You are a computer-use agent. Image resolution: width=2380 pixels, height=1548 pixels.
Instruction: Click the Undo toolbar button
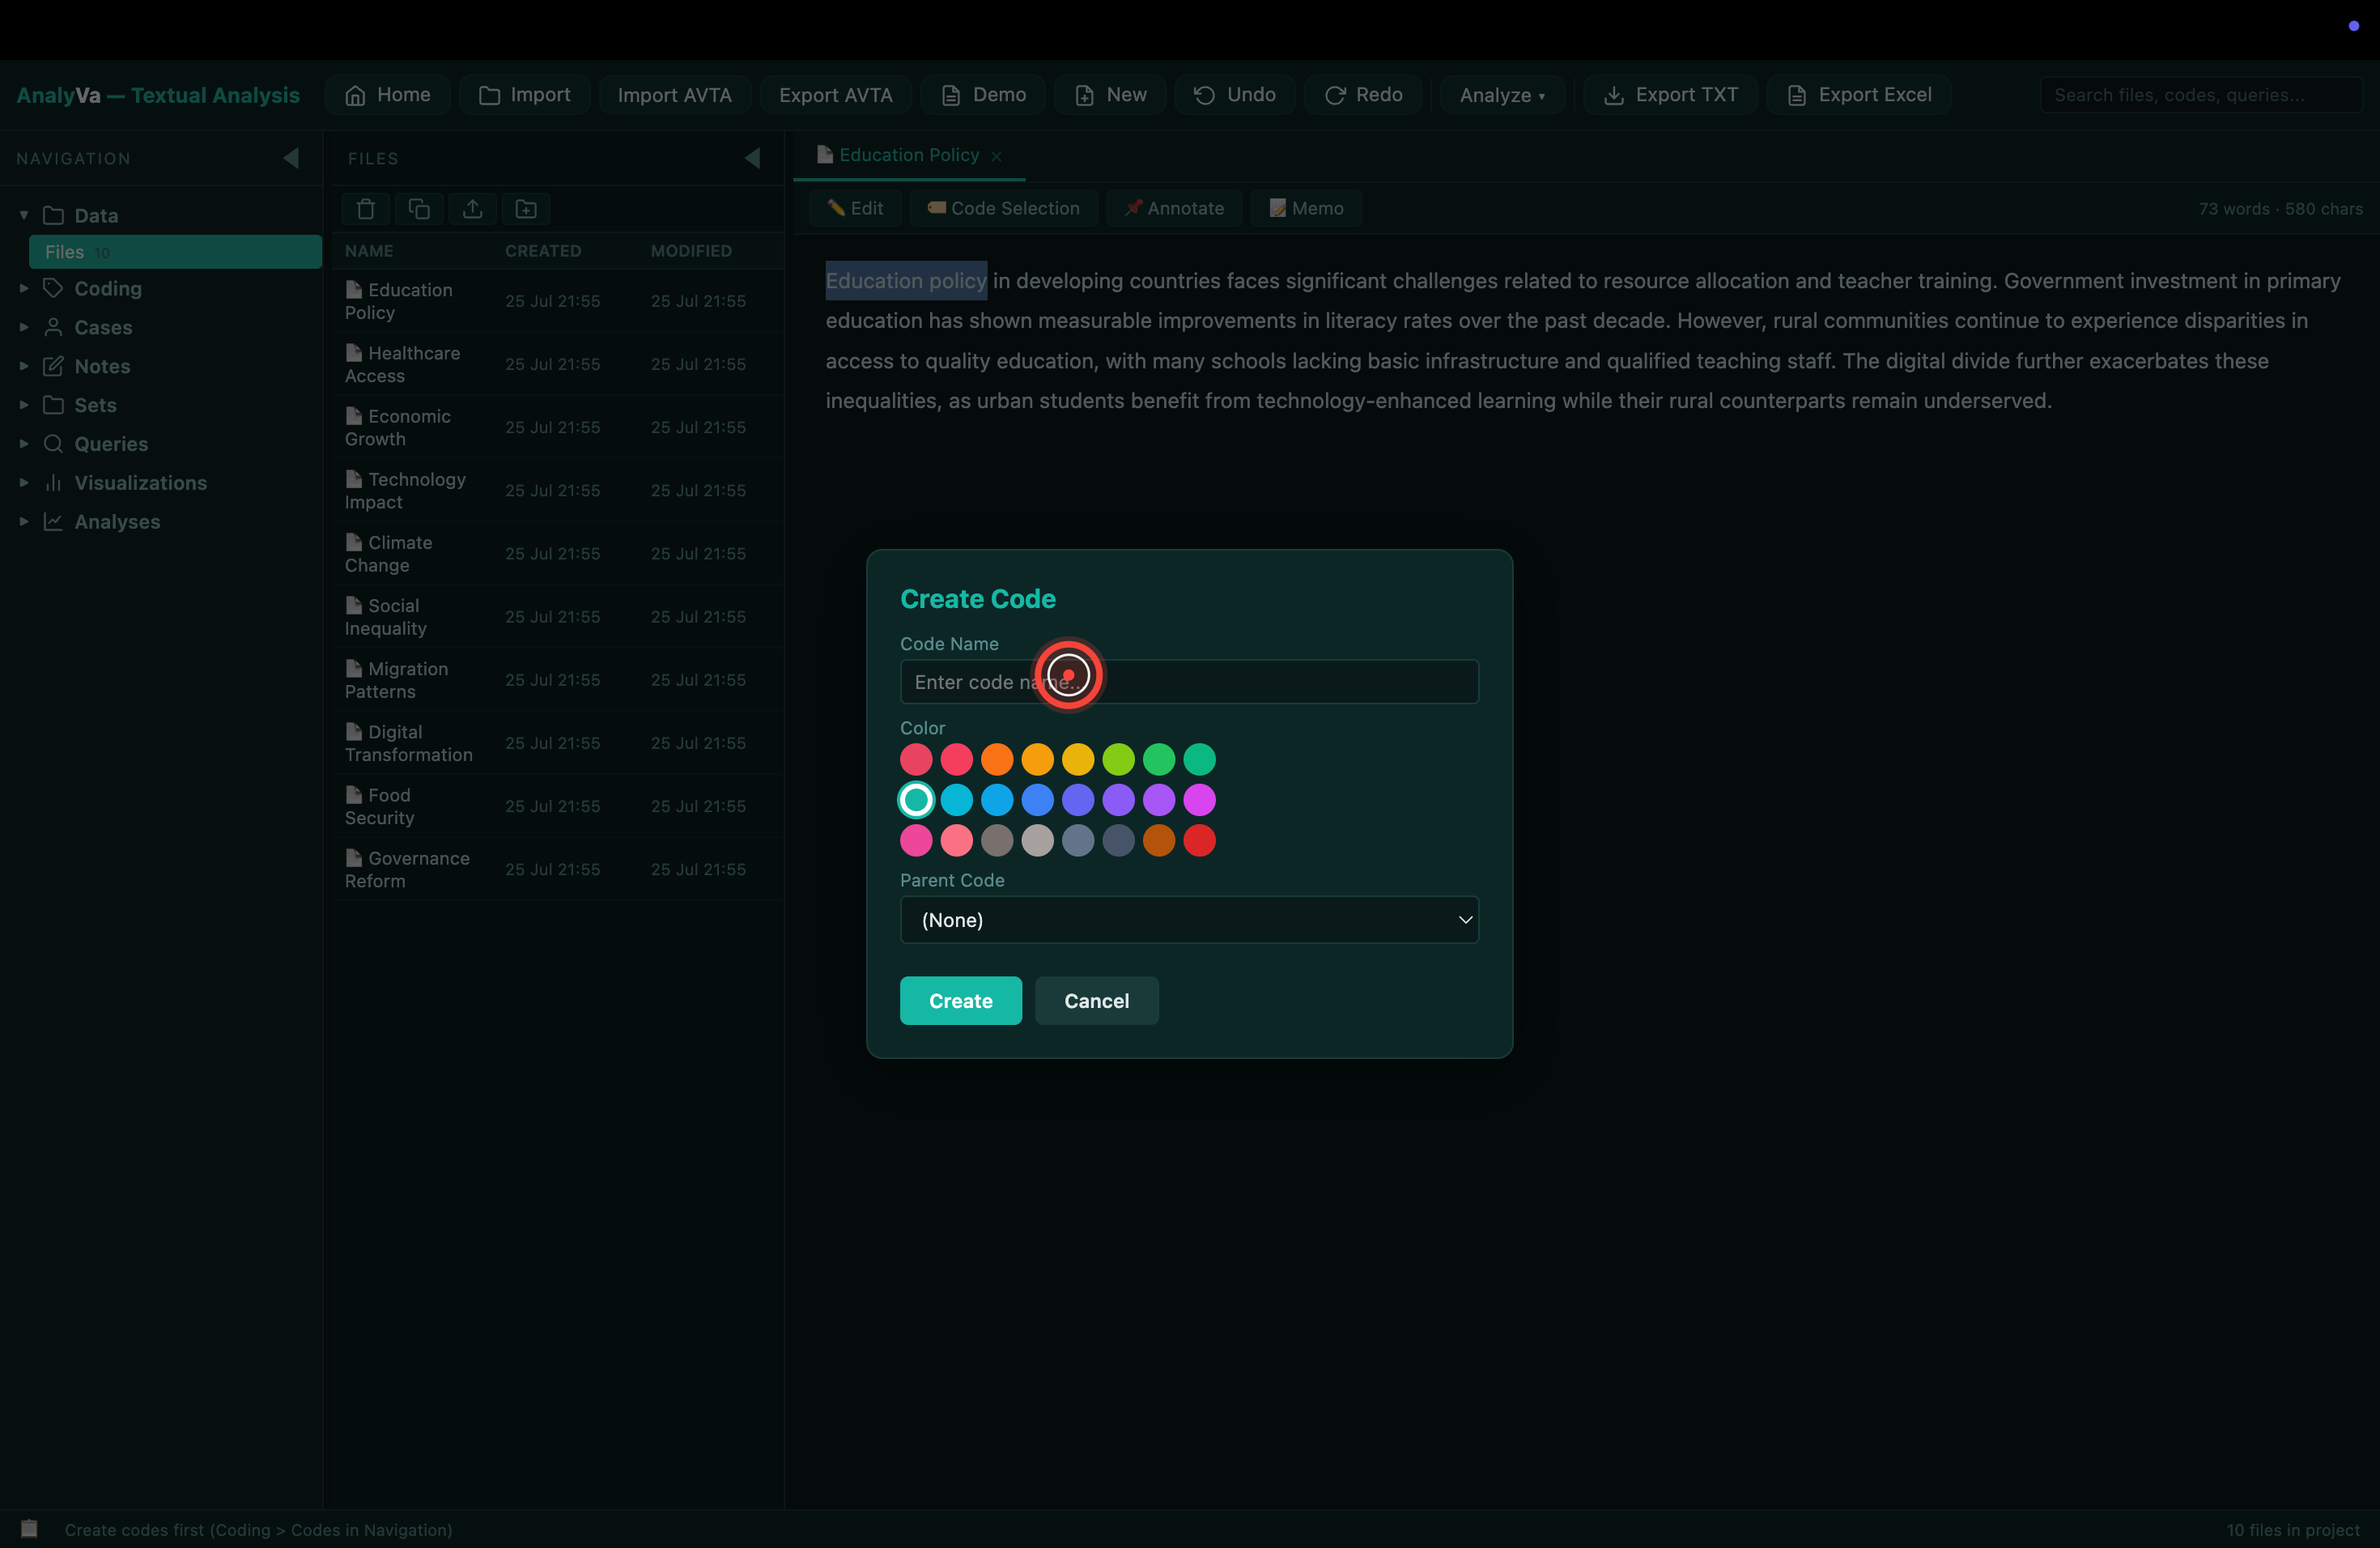[x=1235, y=95]
